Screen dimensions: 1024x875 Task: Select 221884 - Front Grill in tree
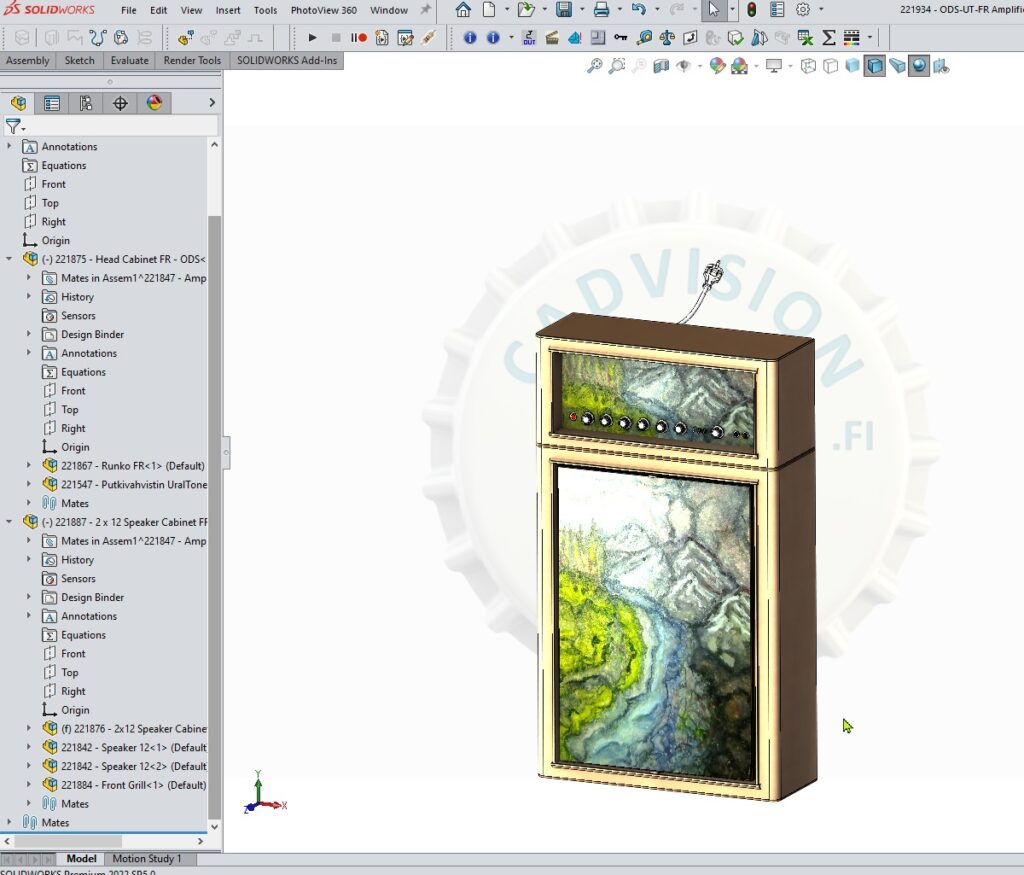click(132, 785)
